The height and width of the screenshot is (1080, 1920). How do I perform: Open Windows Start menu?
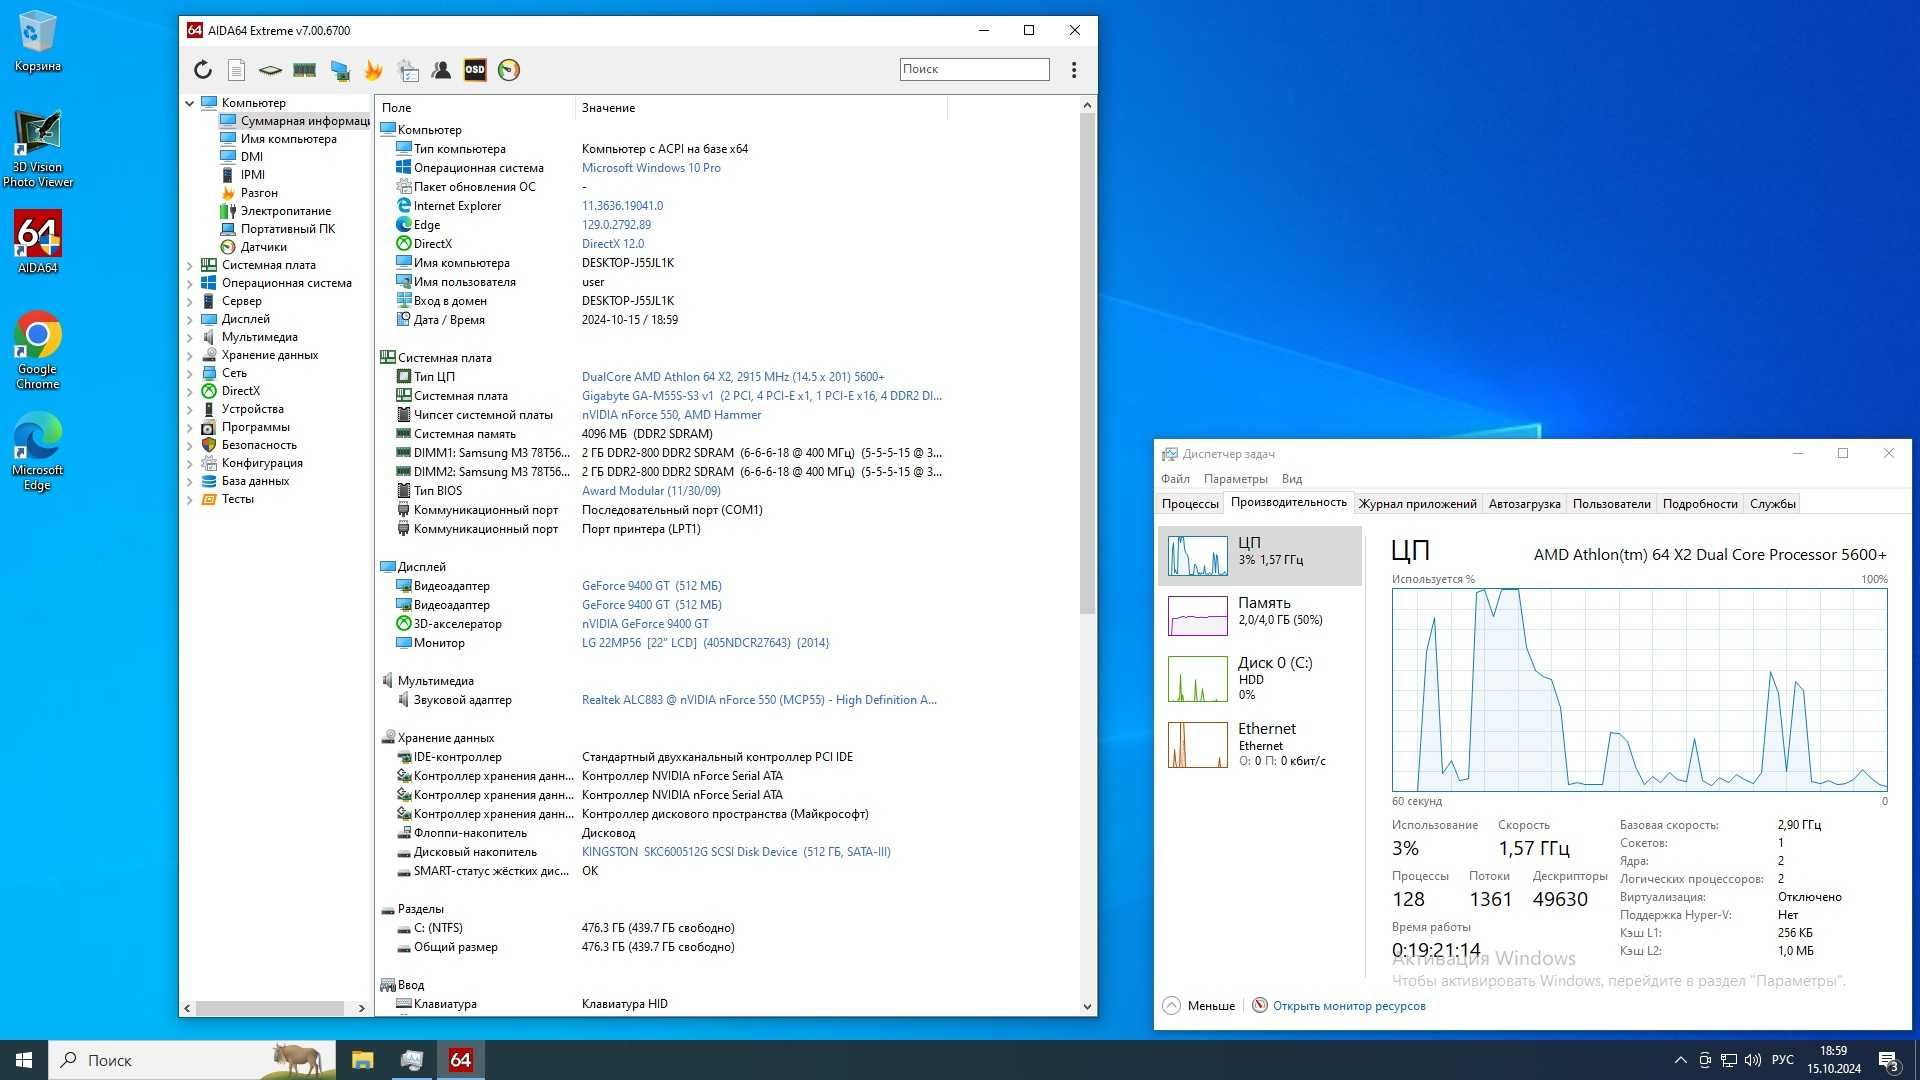click(24, 1060)
